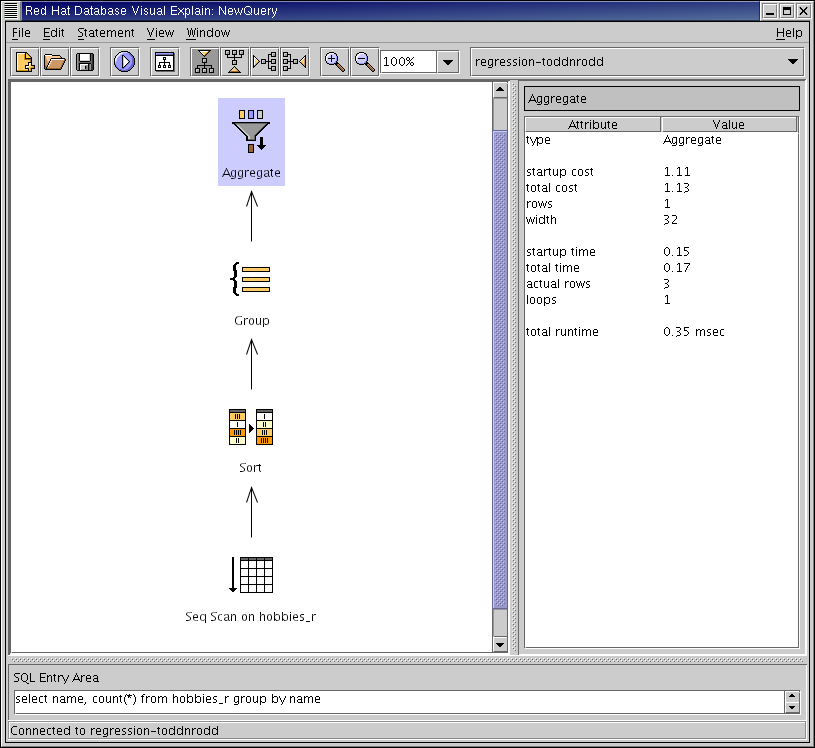Zoom in with the magnifier plus icon
The height and width of the screenshot is (748, 815).
335,62
